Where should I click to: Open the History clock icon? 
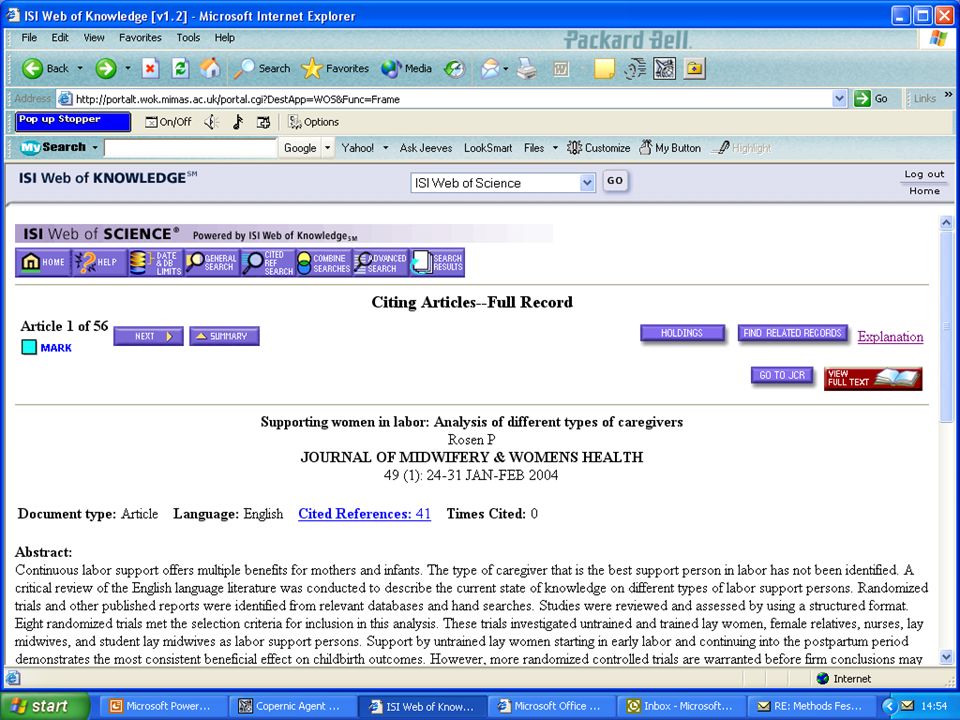(455, 69)
